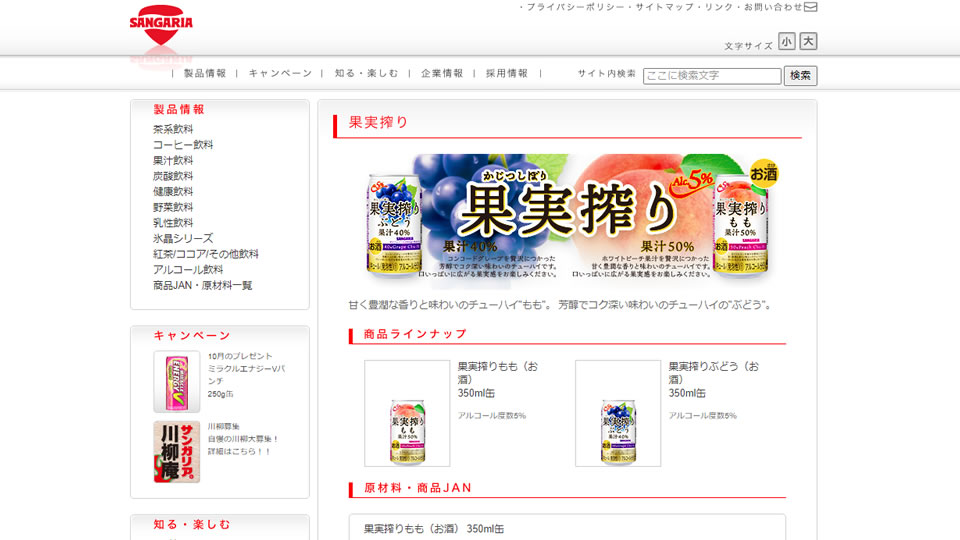
Task: Focus the site search text field
Action: coord(712,75)
